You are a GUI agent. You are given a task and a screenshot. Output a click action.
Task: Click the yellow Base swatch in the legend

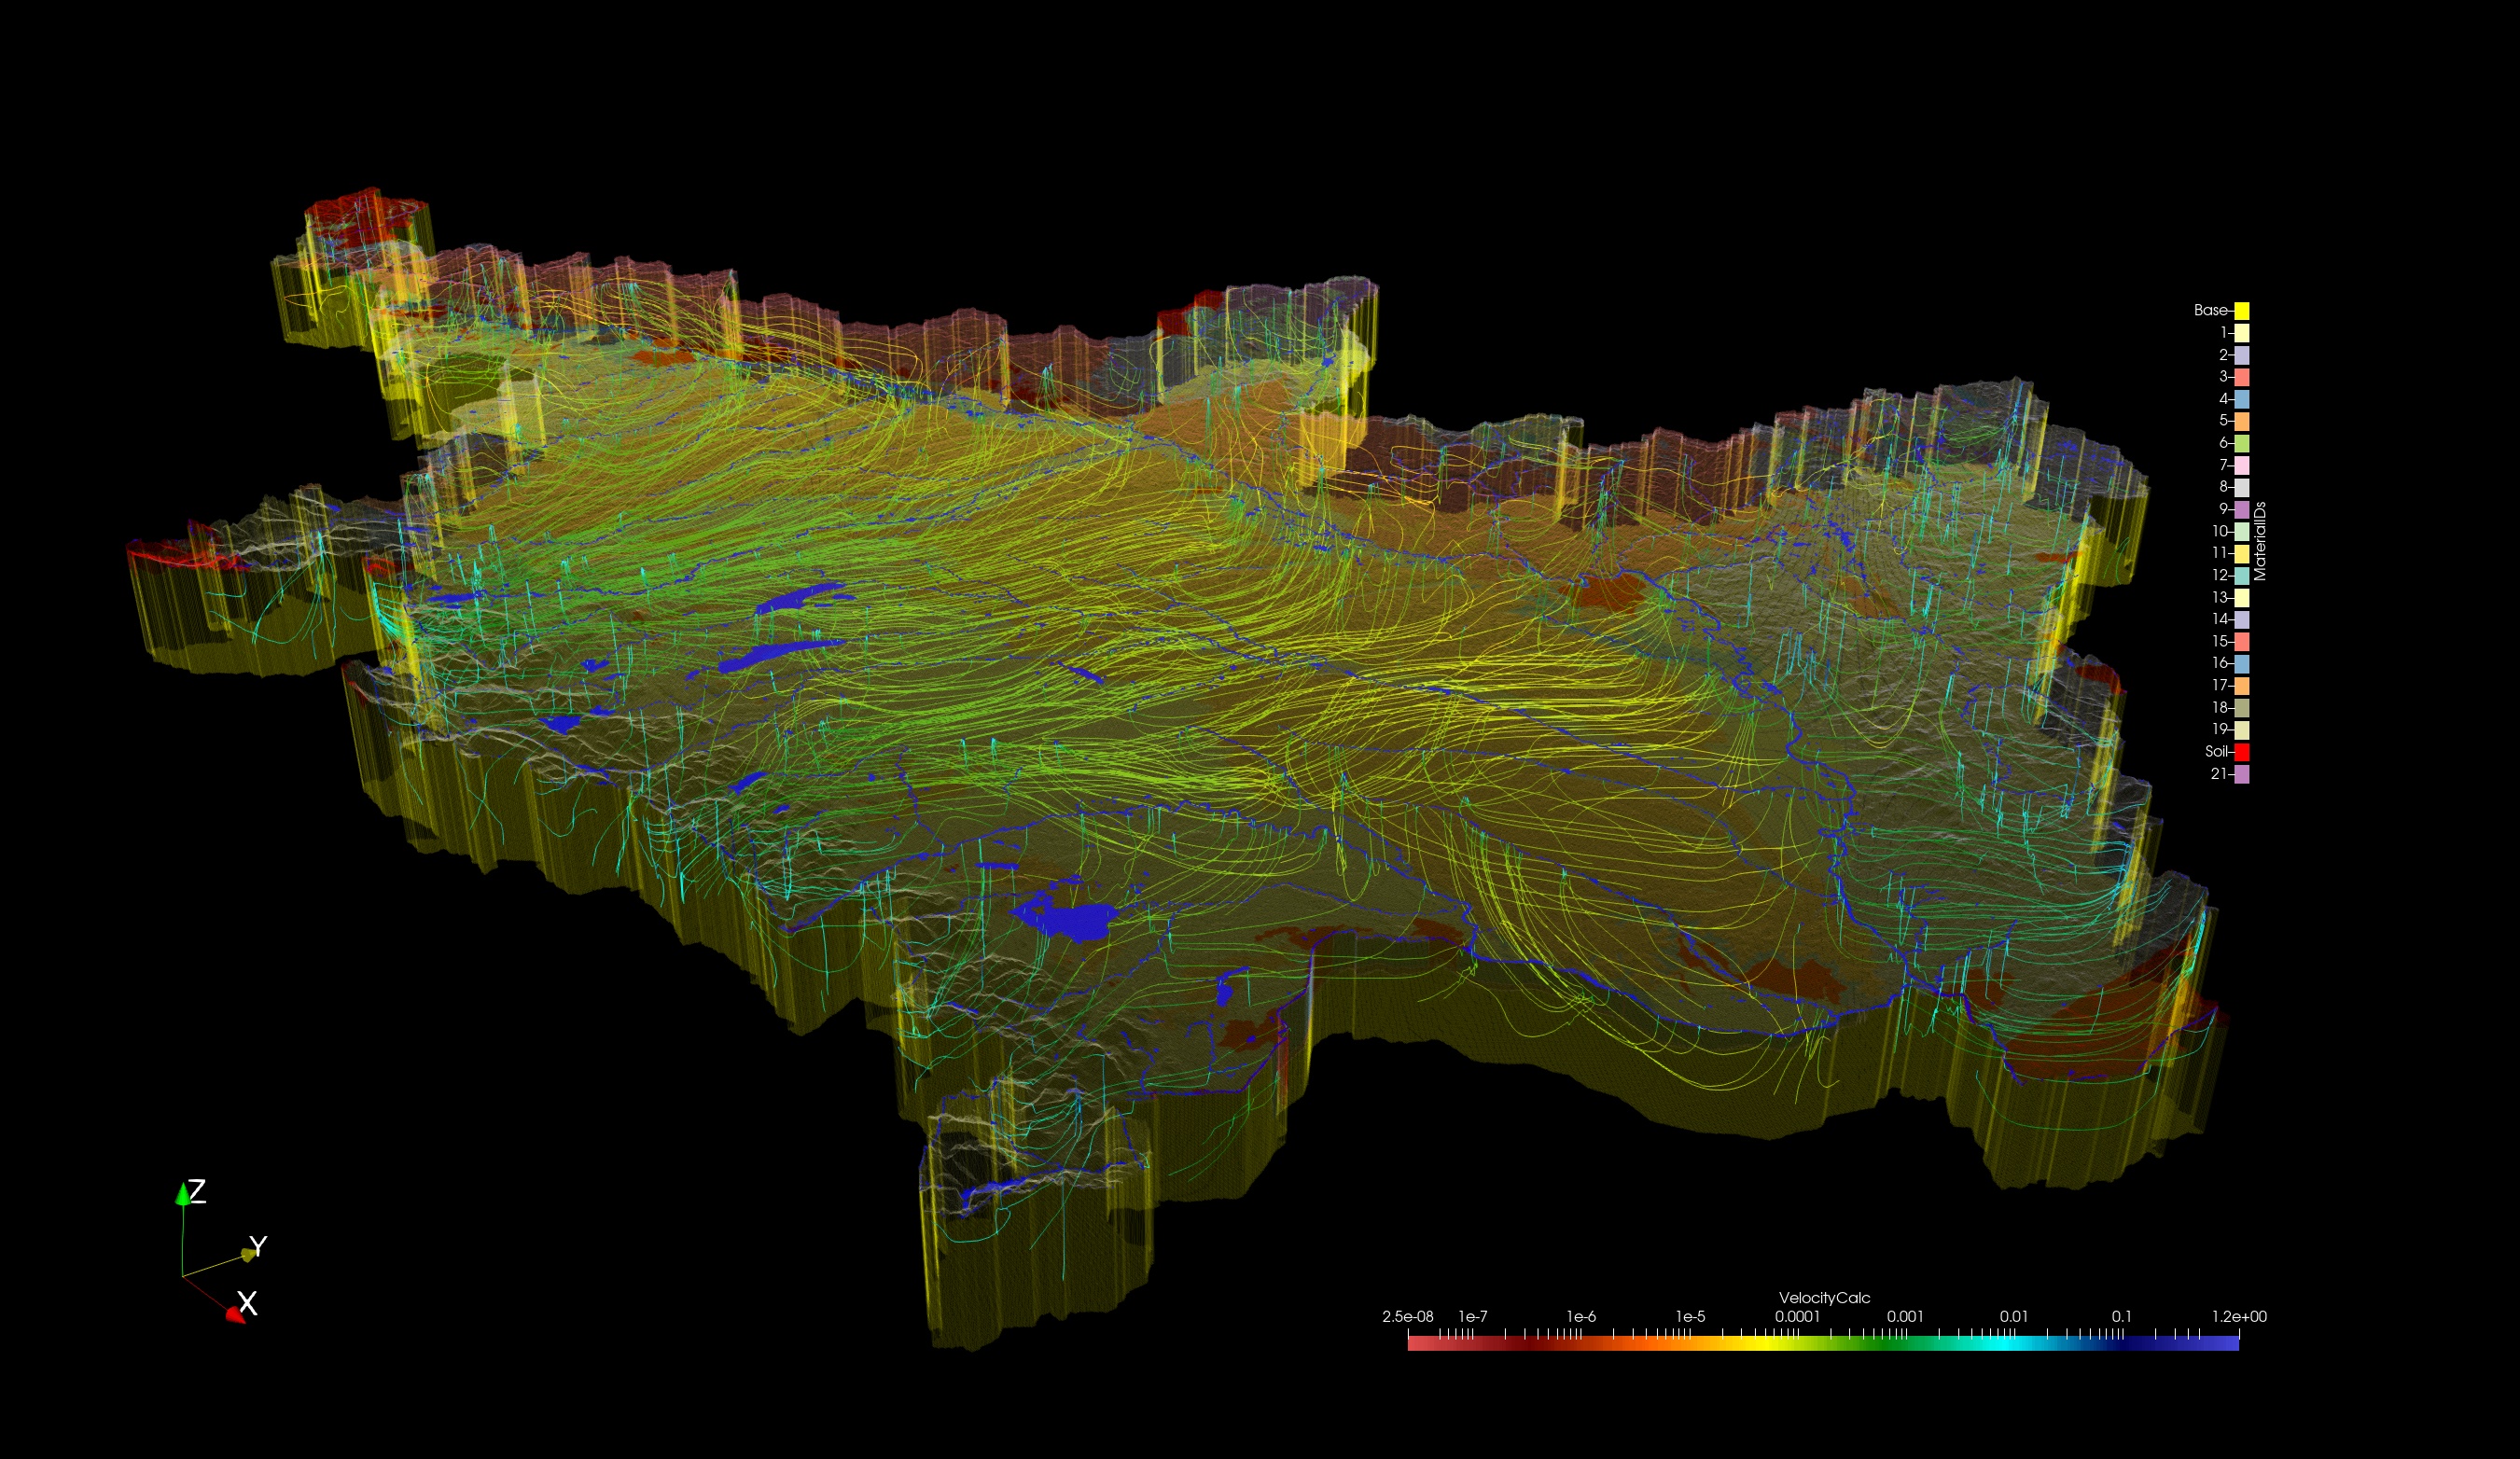pos(2242,311)
